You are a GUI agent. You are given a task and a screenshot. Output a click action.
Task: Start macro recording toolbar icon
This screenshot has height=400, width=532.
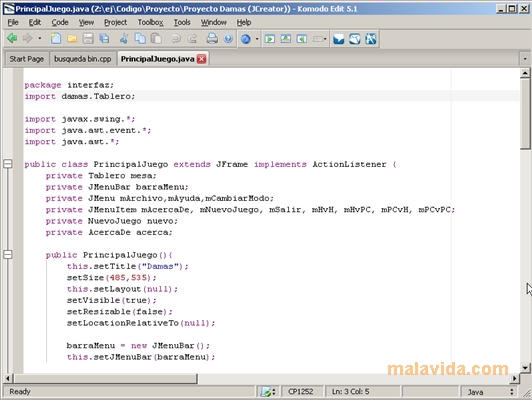tap(270, 39)
